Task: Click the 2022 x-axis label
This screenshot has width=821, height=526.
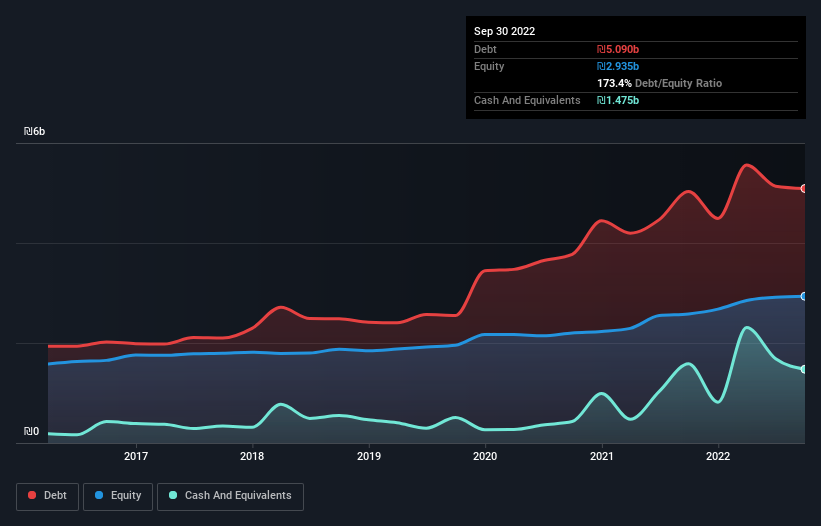Action: pyautogui.click(x=718, y=456)
